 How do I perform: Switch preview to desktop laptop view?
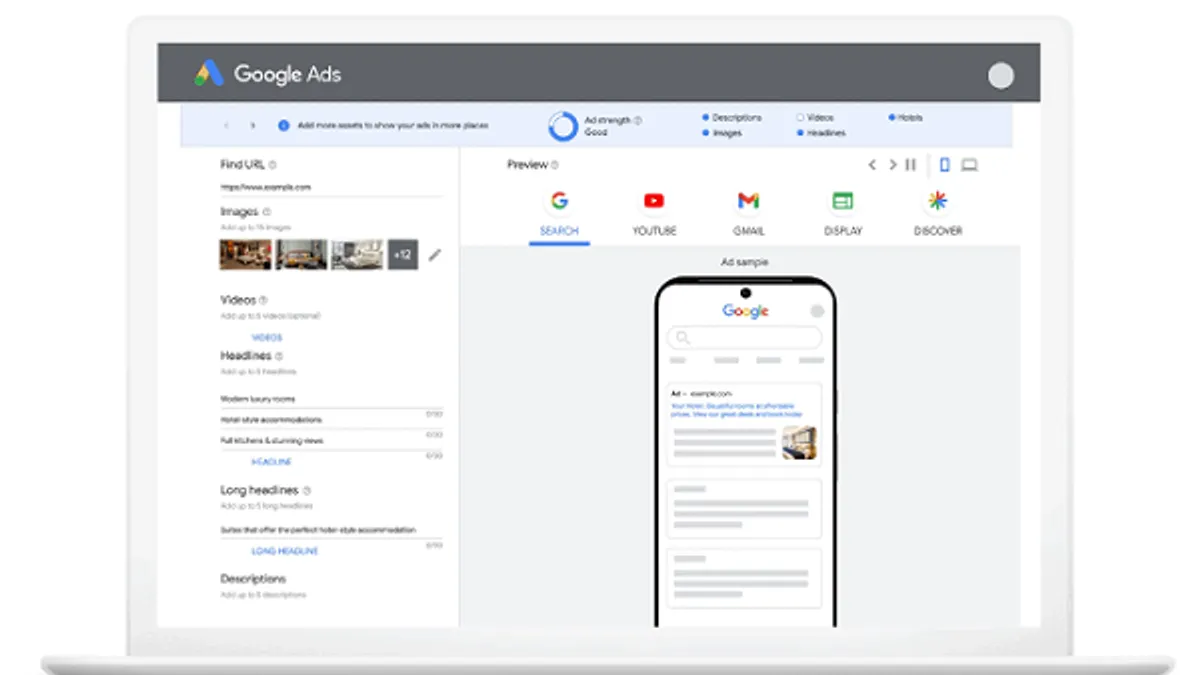(969, 165)
